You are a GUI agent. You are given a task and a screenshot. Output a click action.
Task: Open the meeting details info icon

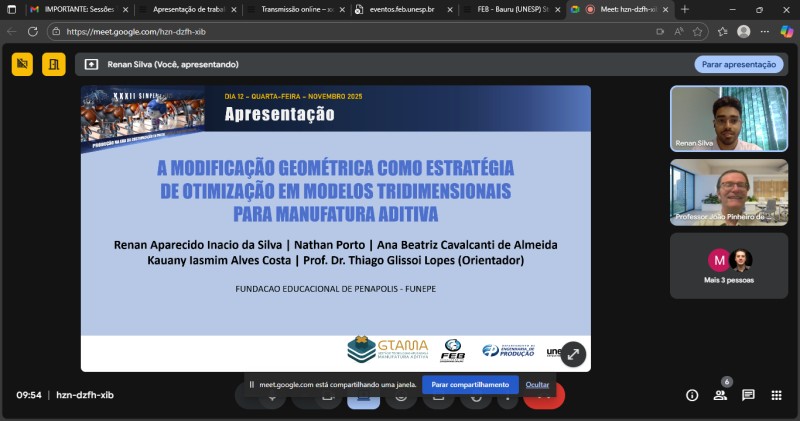point(691,395)
